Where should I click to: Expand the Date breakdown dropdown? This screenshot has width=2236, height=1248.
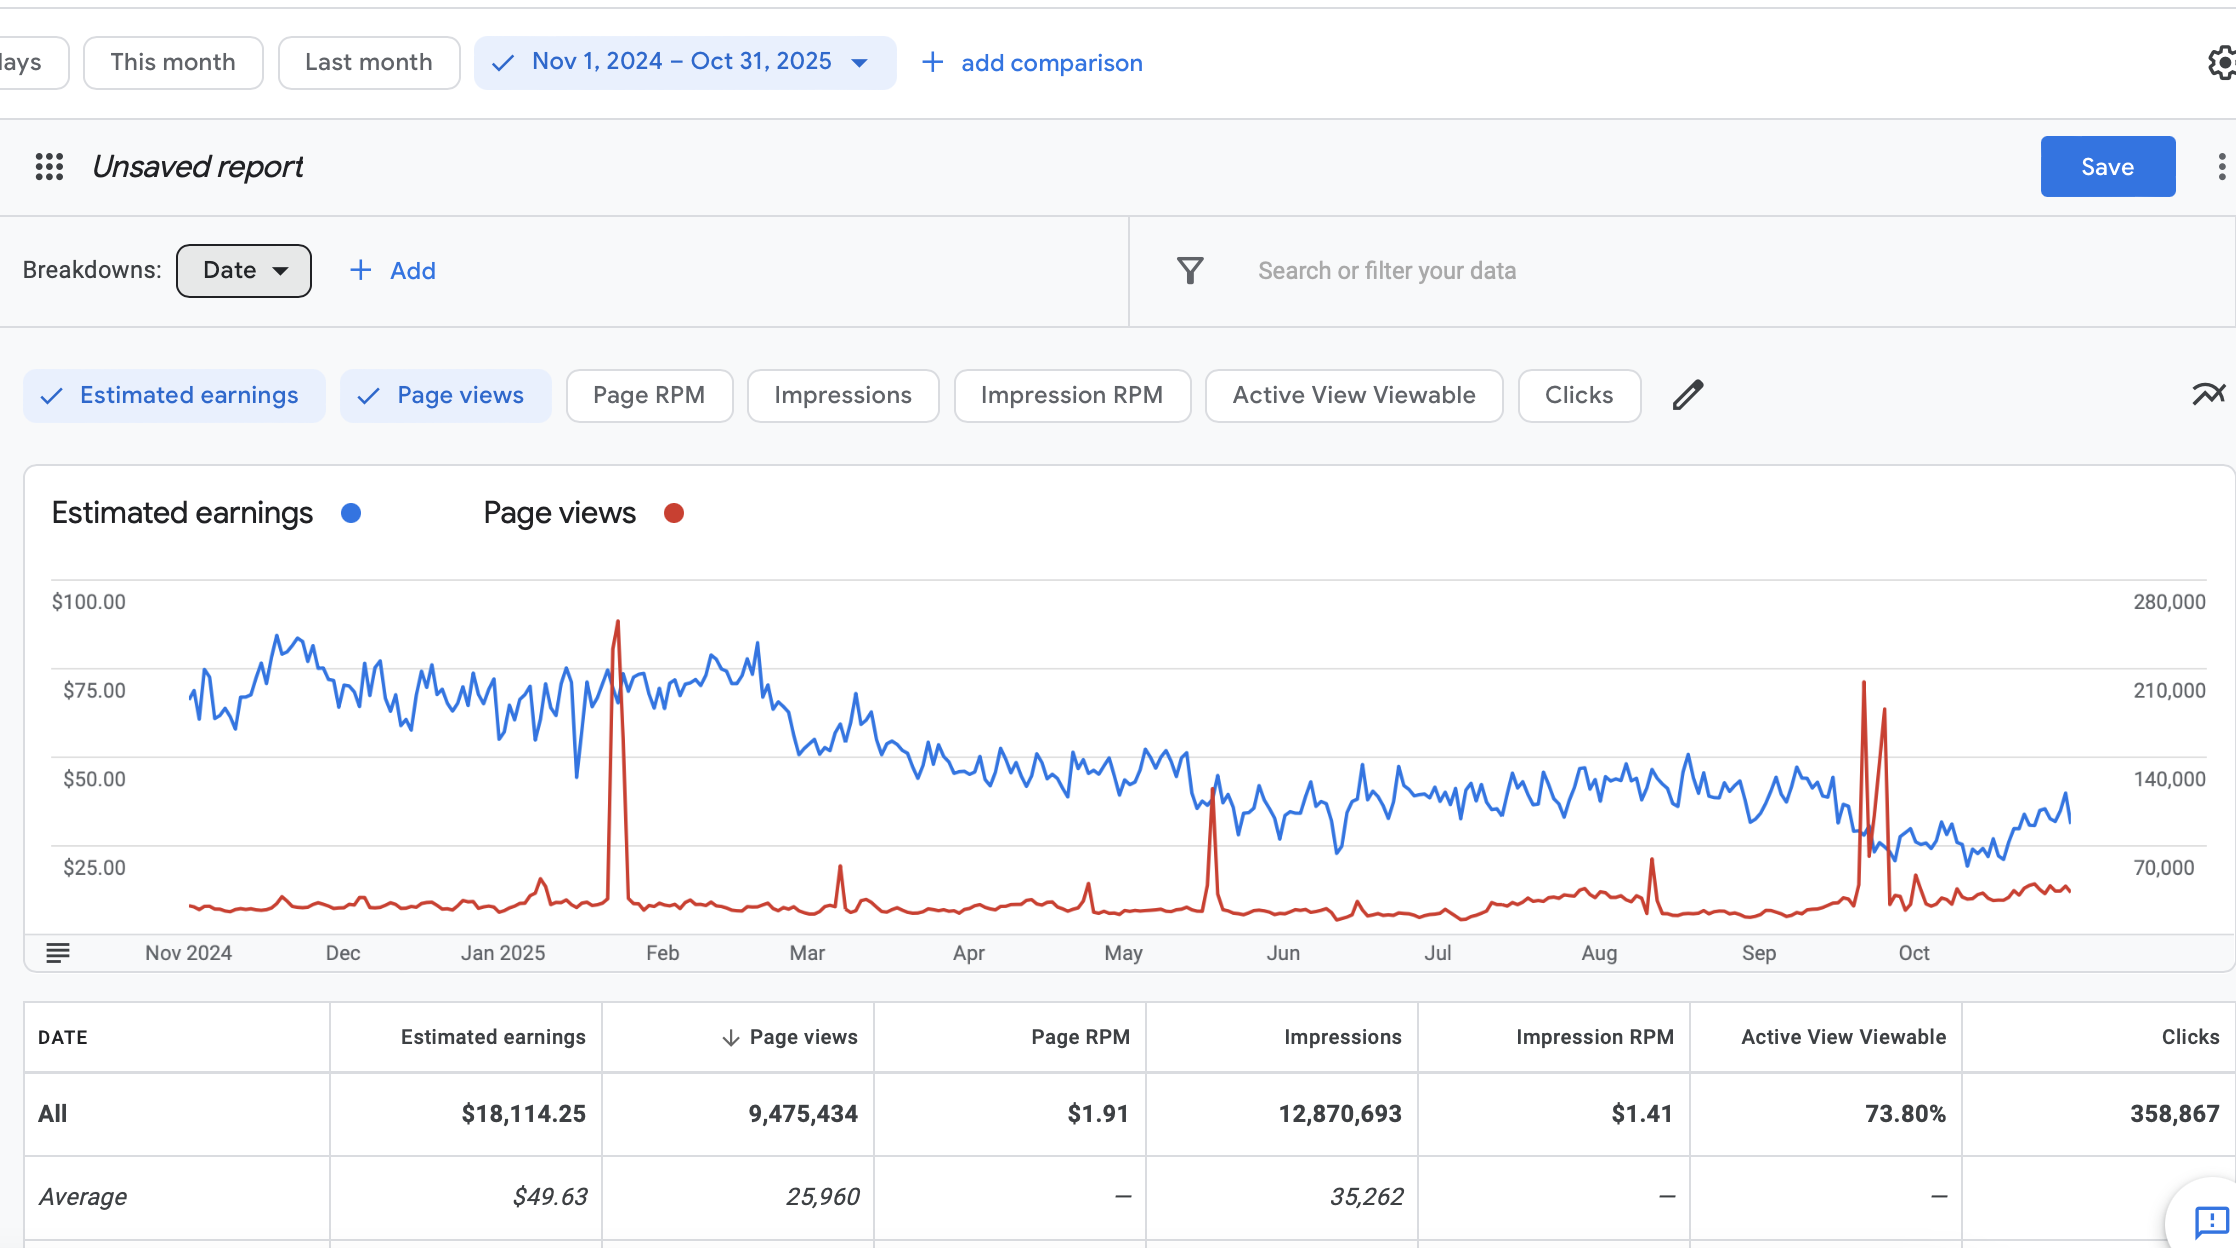[x=244, y=271]
